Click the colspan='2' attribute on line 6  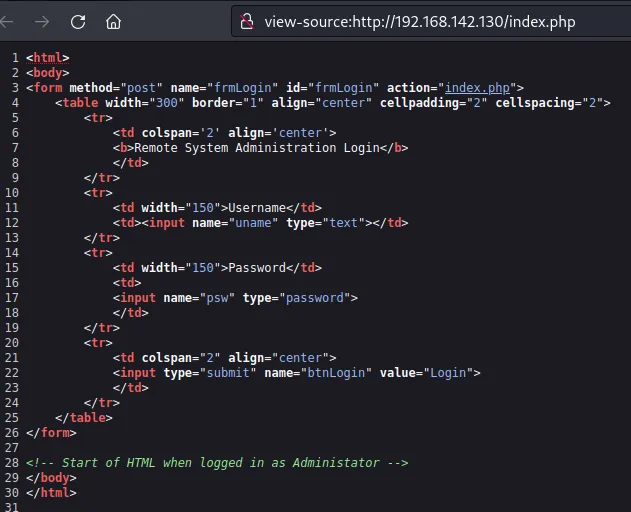pos(181,133)
